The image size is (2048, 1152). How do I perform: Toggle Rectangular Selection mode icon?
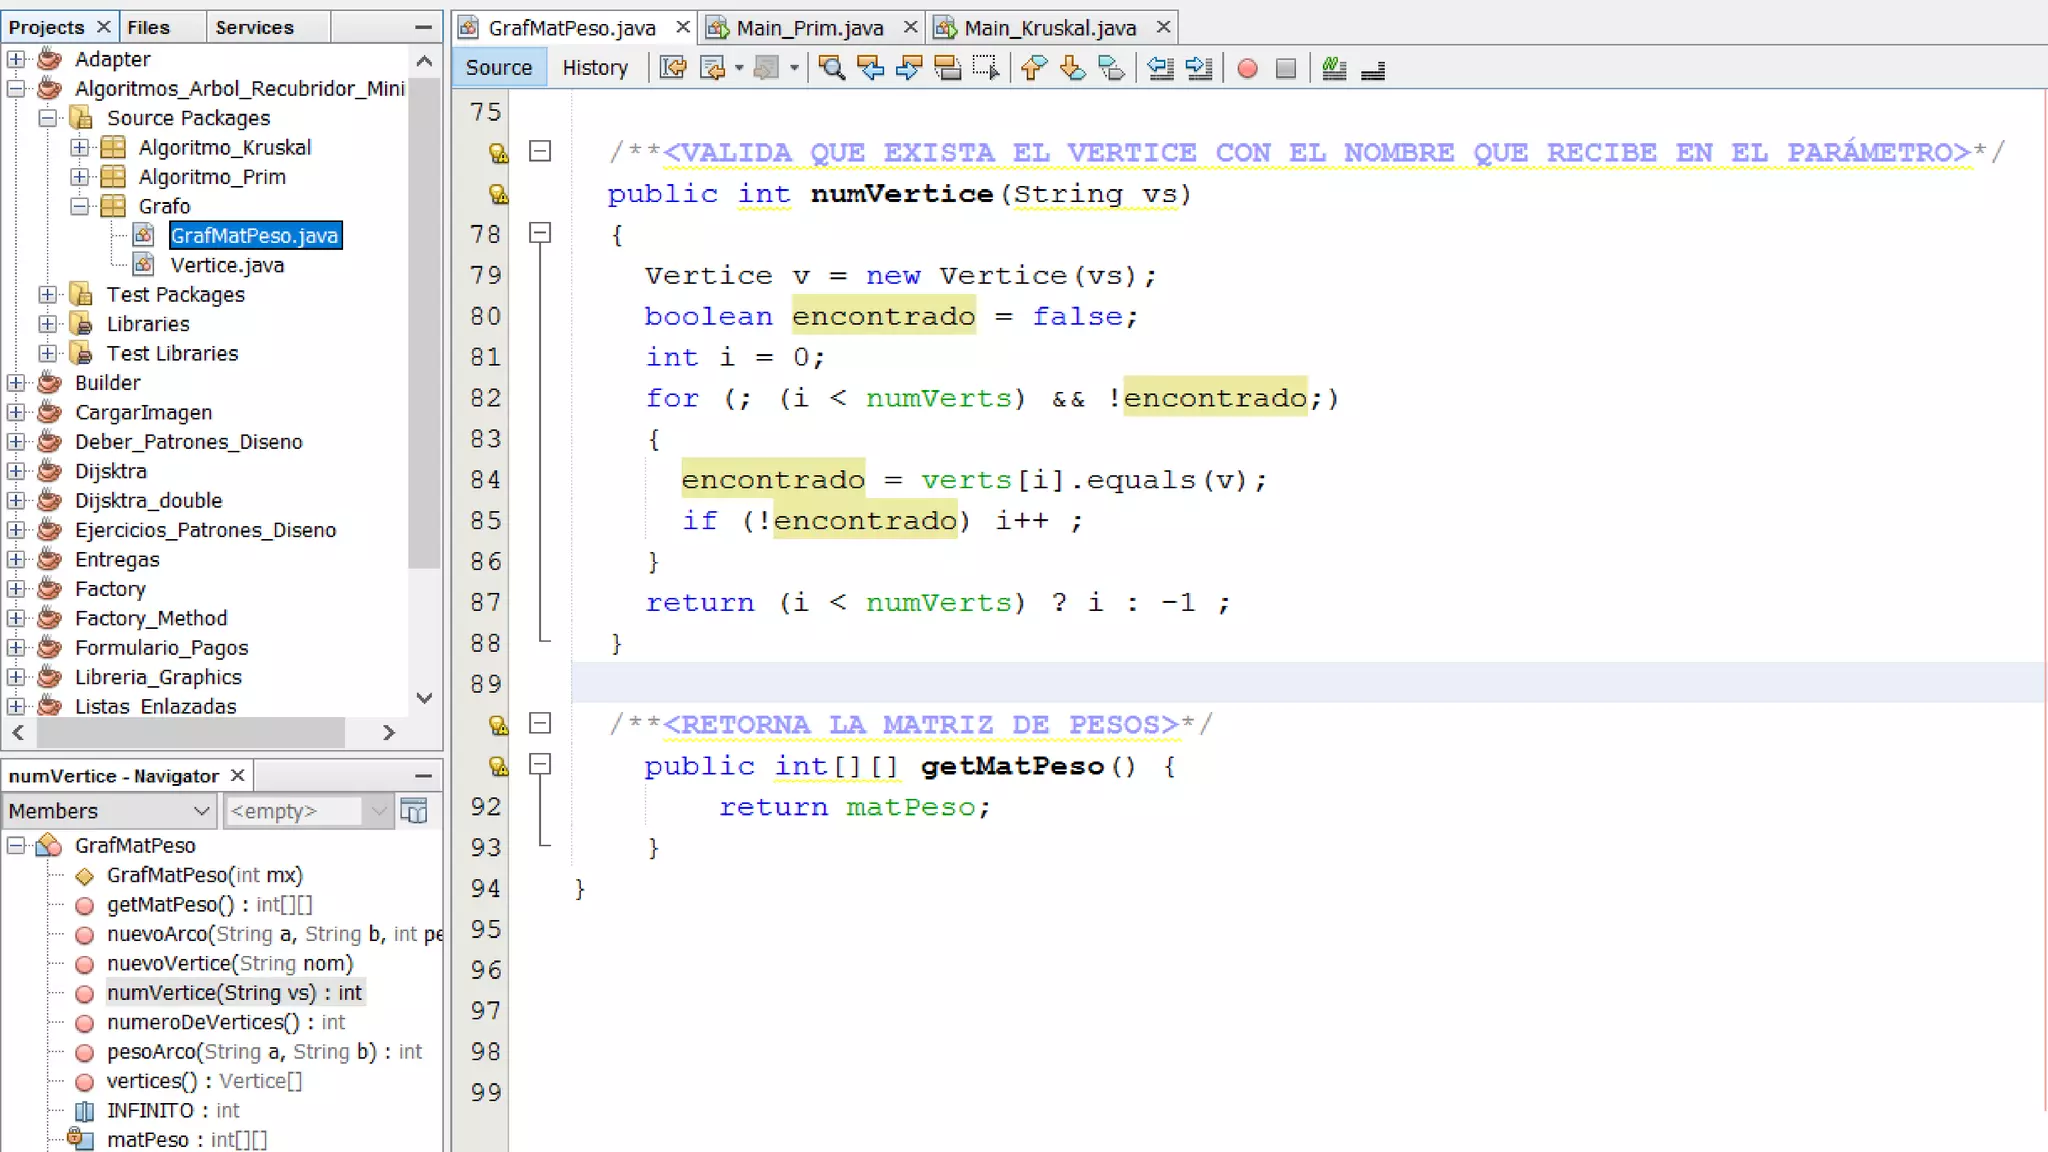985,68
